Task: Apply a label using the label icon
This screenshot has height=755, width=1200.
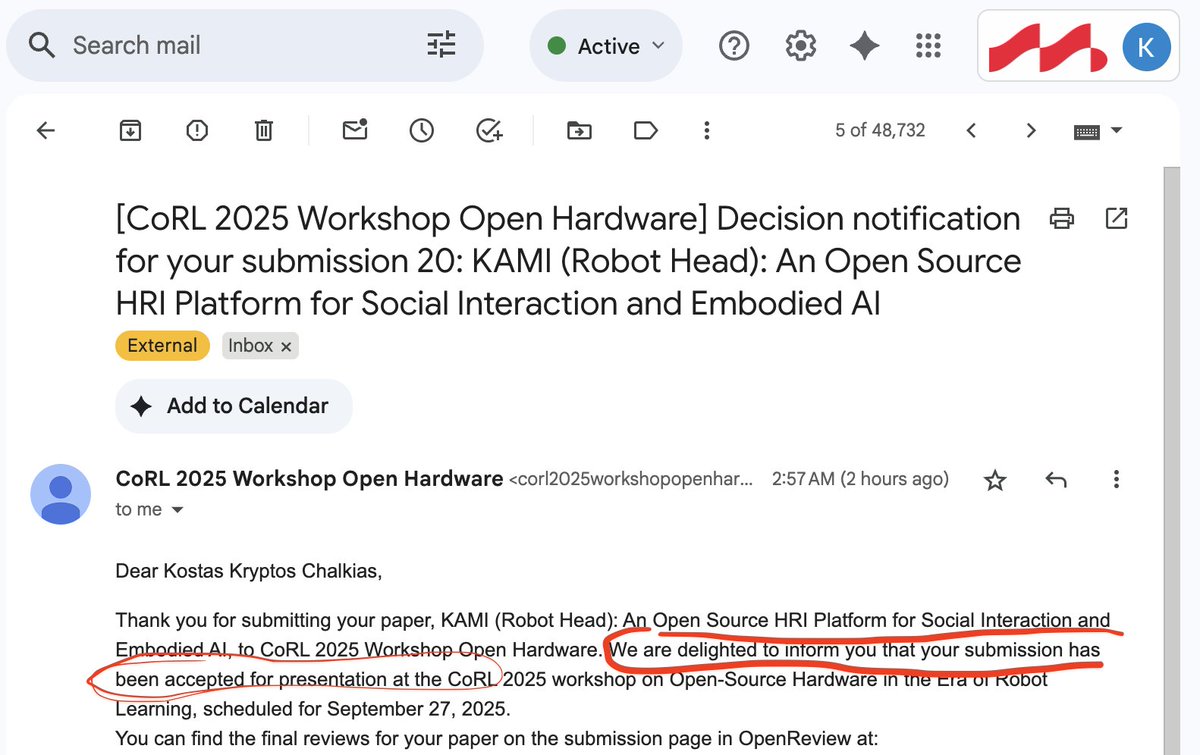Action: click(x=644, y=130)
